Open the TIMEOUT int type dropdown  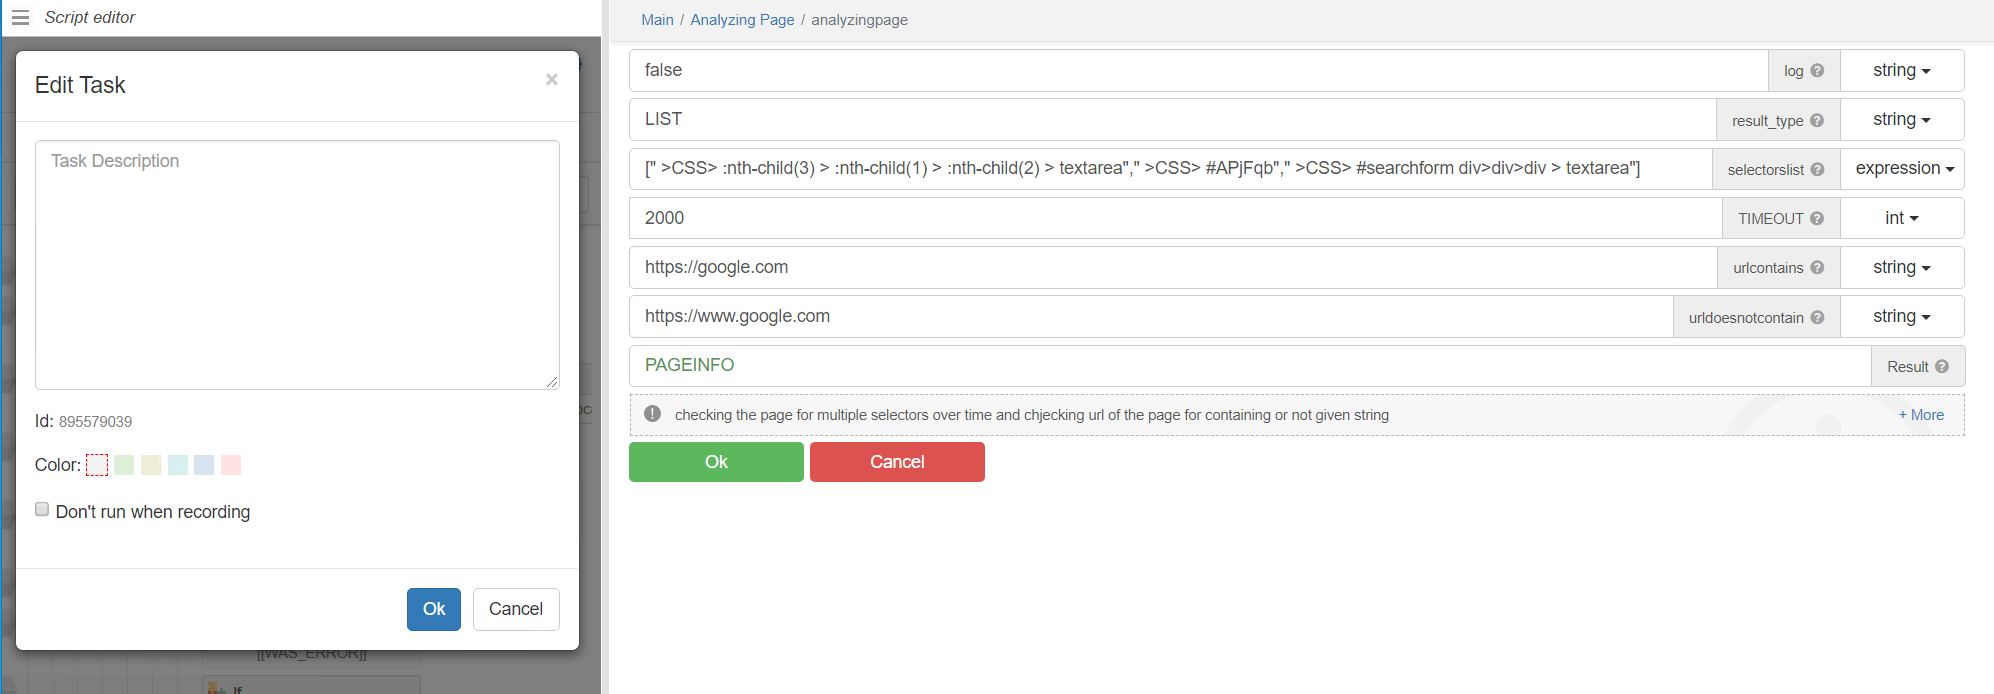coord(1901,218)
